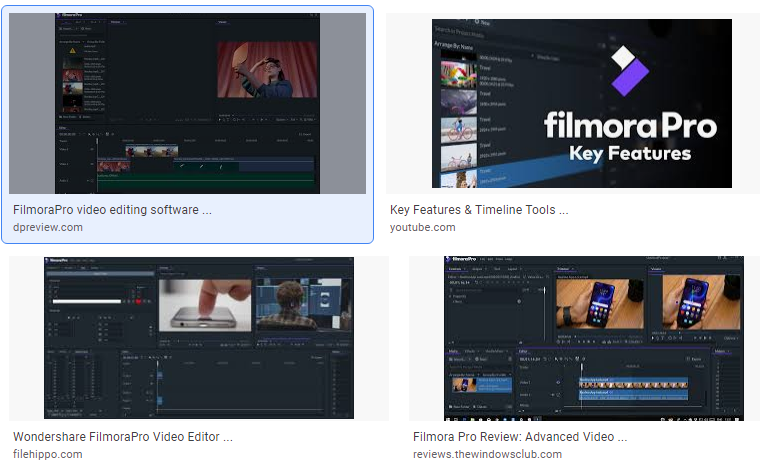The width and height of the screenshot is (760, 467).
Task: Click the 'Filmora Pro Review: Advanced Video ...' title
Action: click(520, 436)
